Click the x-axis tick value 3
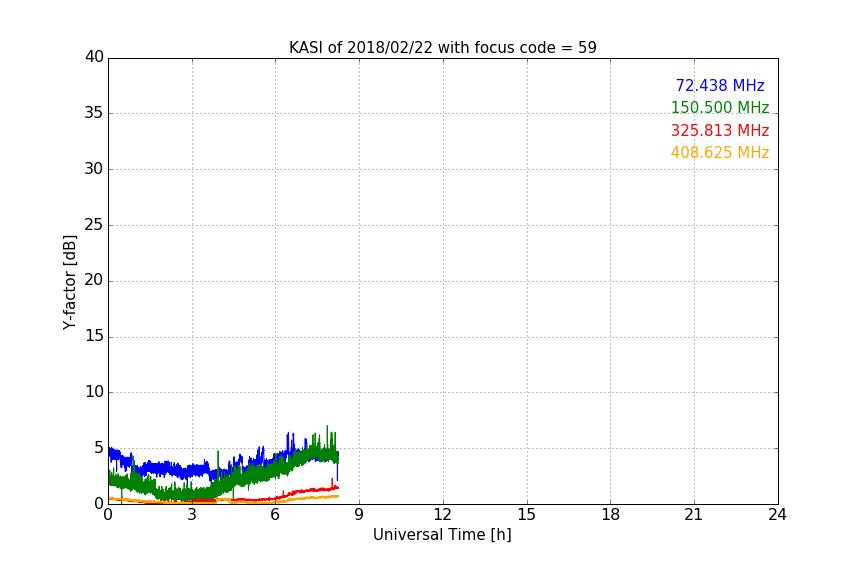Image resolution: width=864 pixels, height=576 pixels. pos(192,515)
